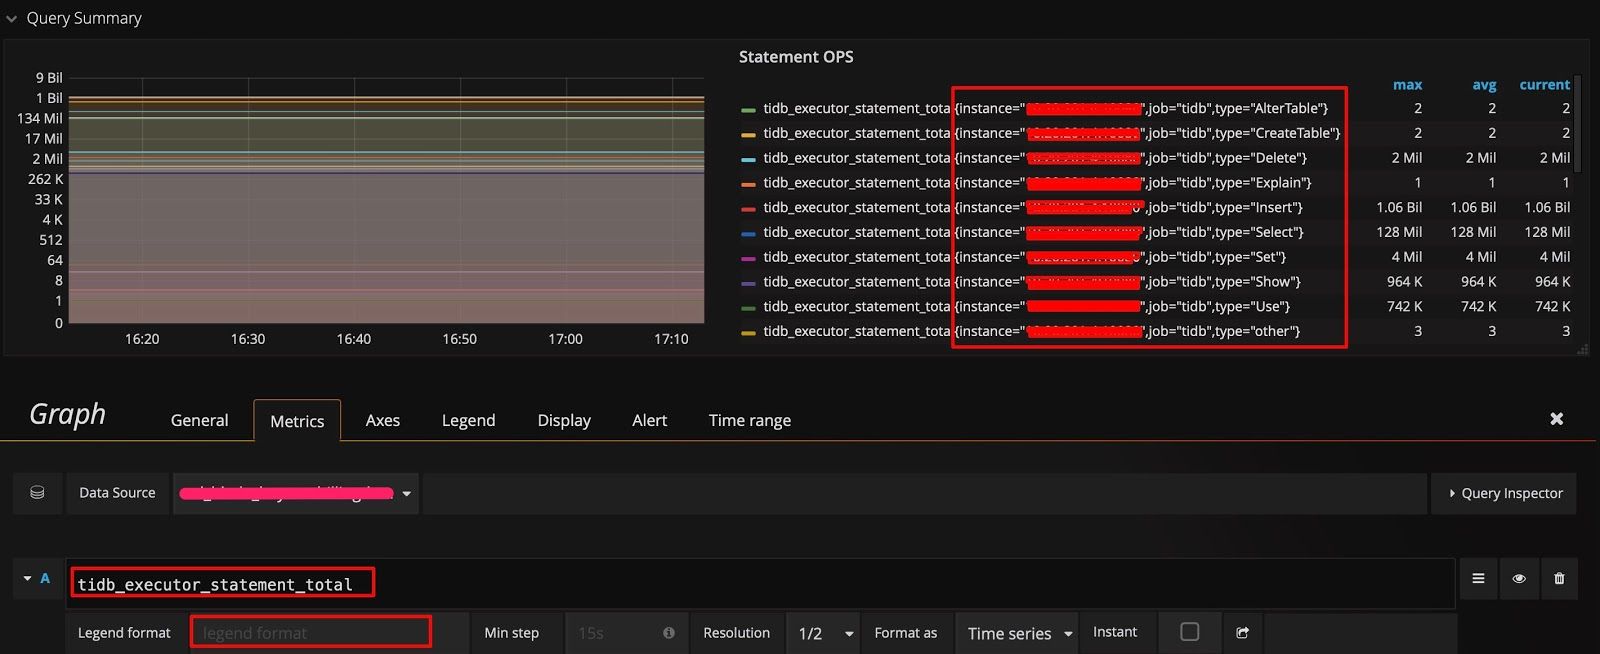
Task: Open the Data Source dropdown
Action: tap(296, 493)
